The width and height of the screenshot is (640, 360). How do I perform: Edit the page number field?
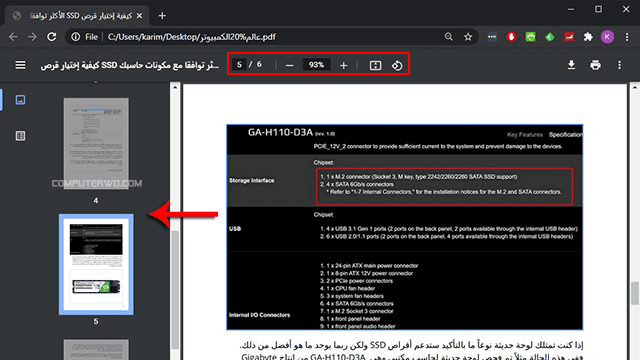239,64
